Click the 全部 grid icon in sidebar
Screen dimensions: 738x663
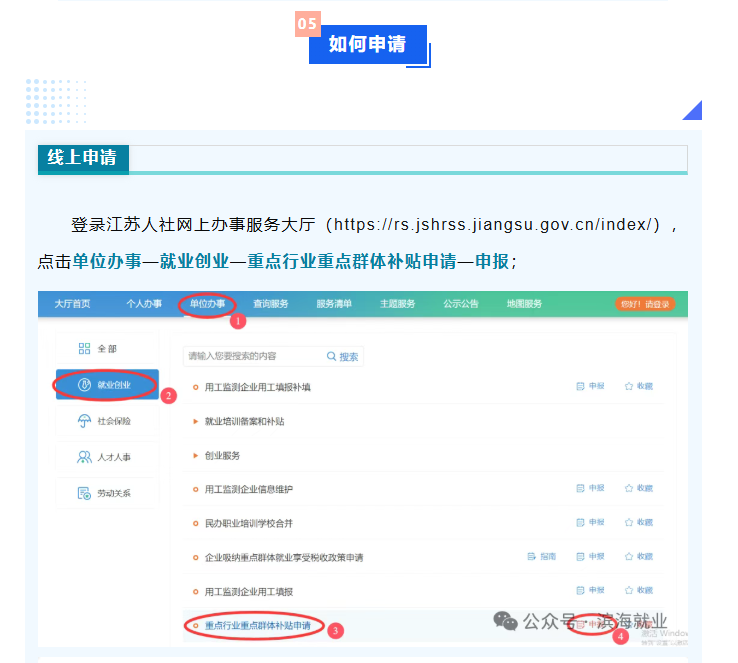[85, 348]
